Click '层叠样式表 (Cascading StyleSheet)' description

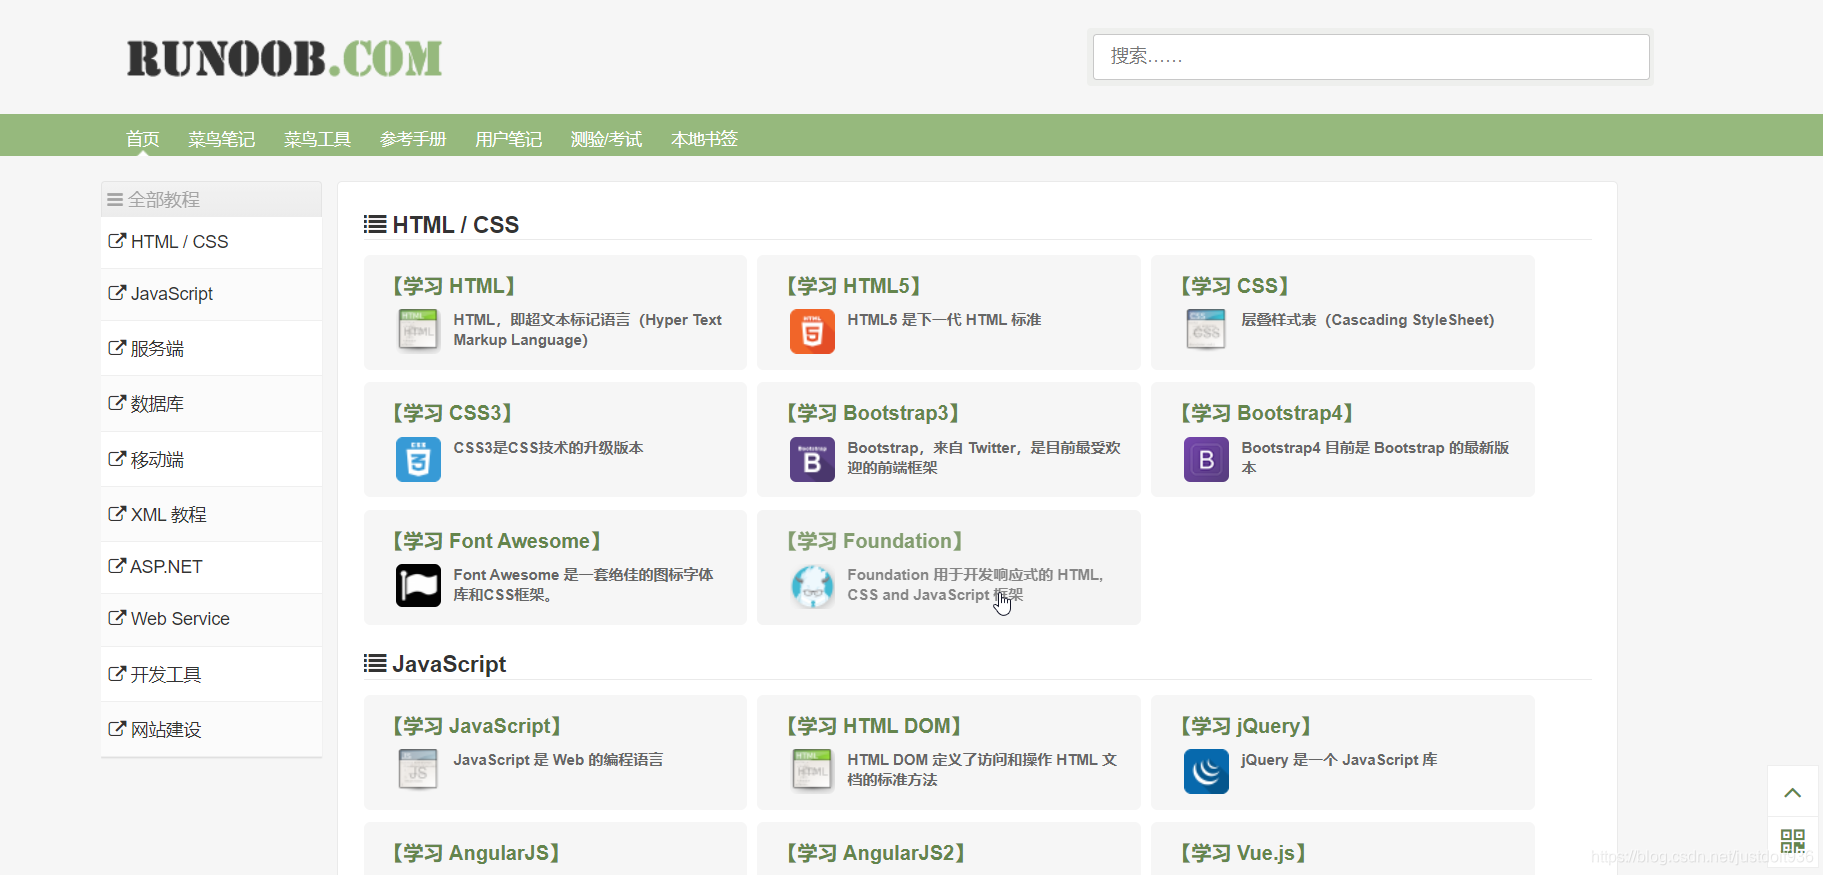click(1368, 320)
